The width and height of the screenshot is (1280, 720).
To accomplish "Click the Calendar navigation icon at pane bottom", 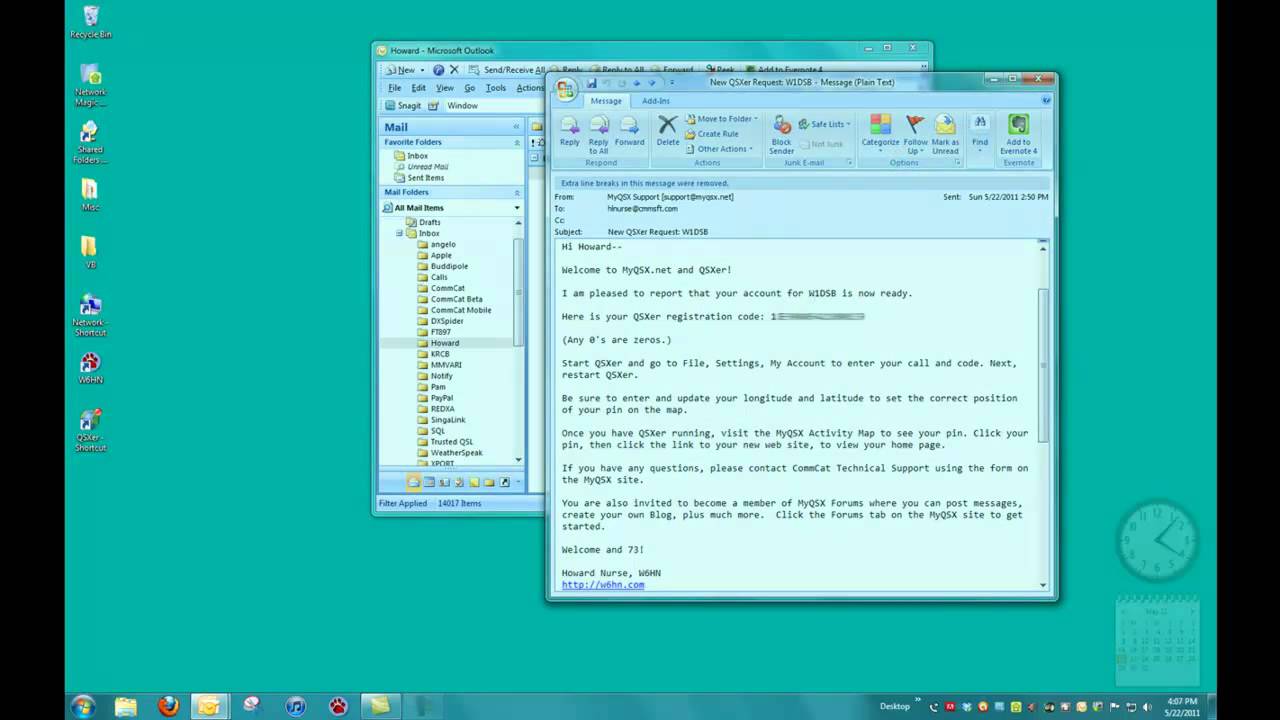I will 429,482.
